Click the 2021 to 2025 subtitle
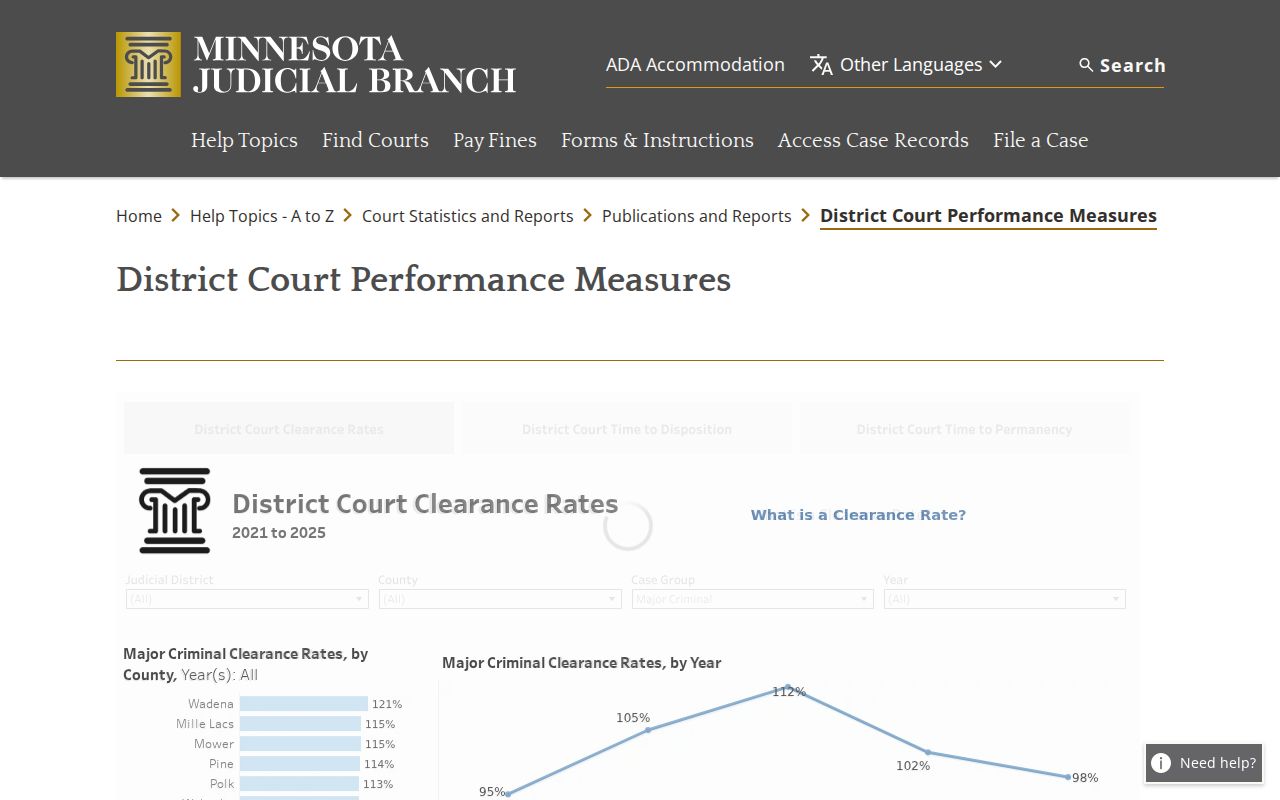The height and width of the screenshot is (800, 1280). click(279, 533)
